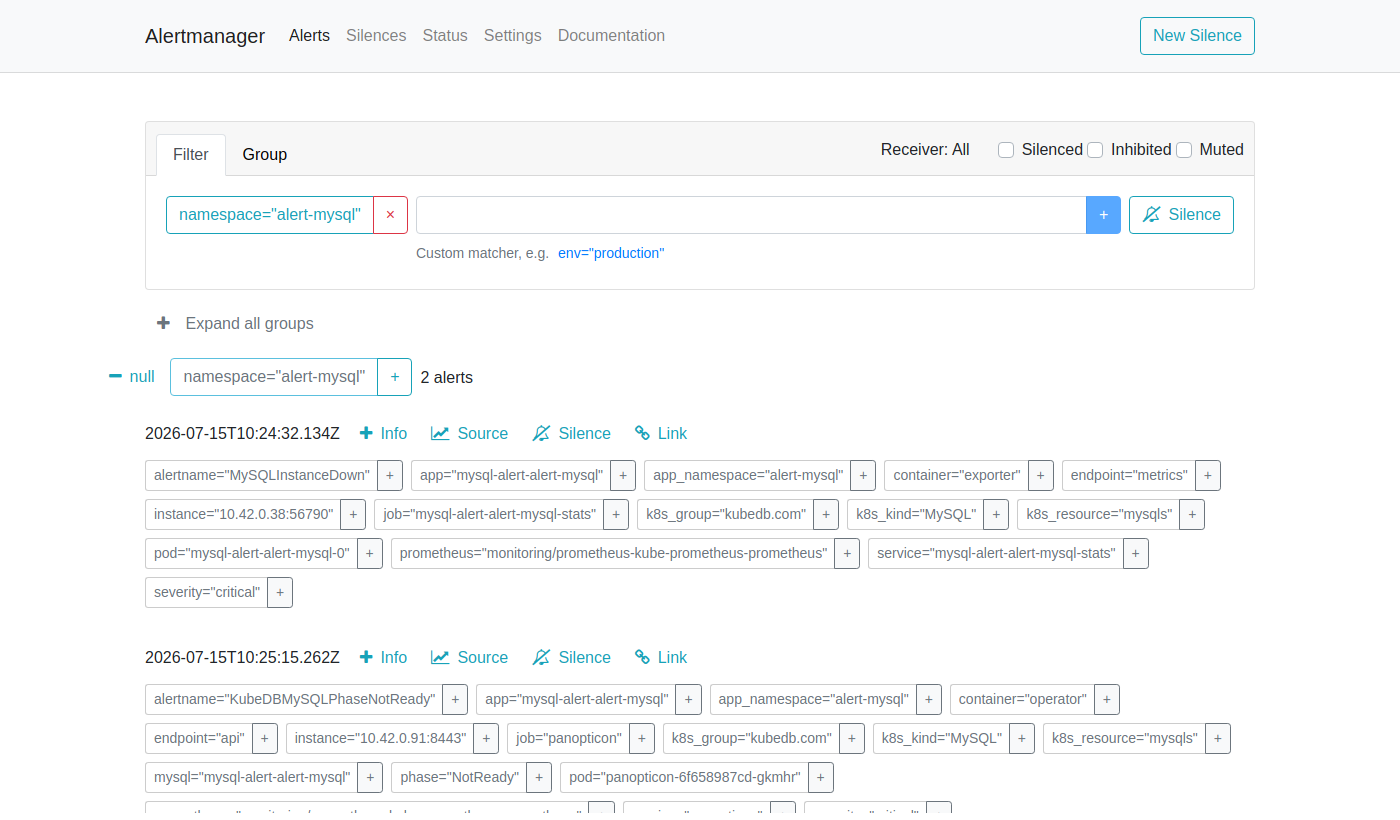Click plus beside app_namespace="alert-mysql" in second alert
This screenshot has width=1400, height=820.
coord(929,699)
